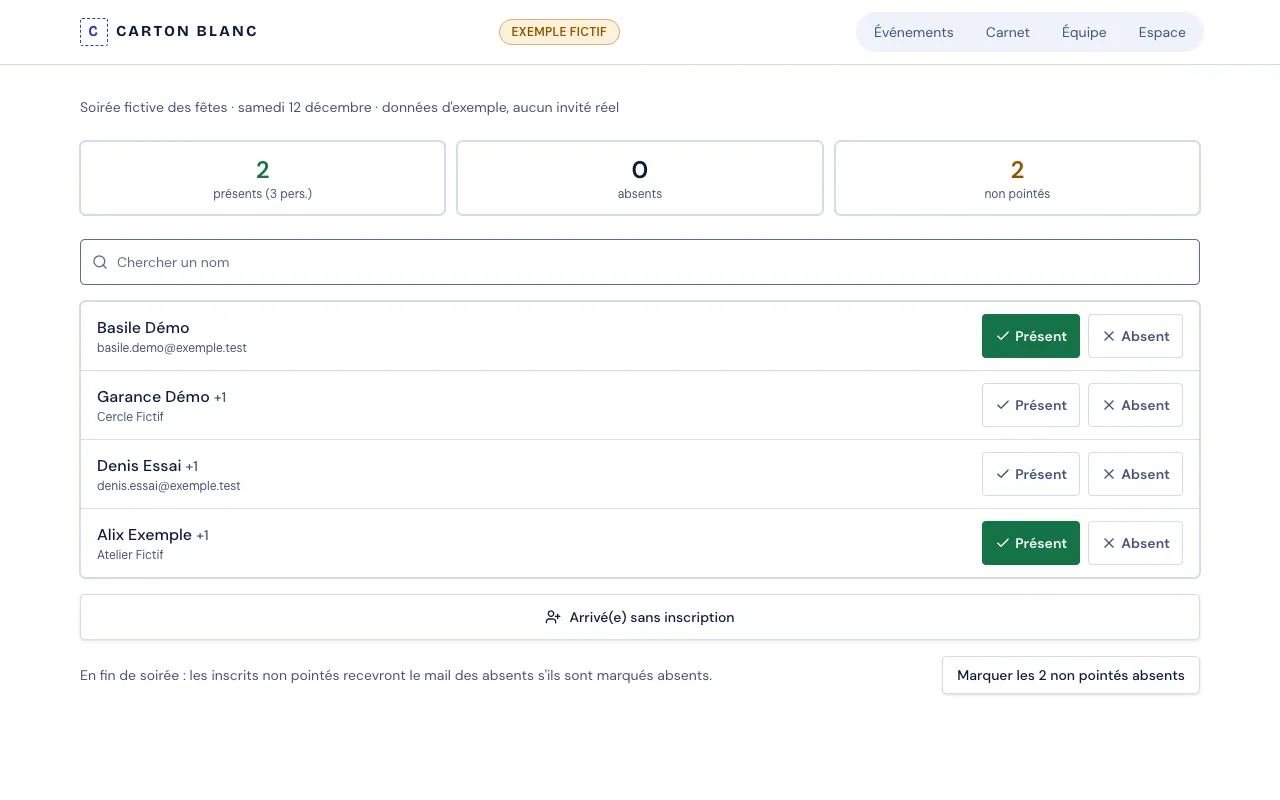The image size is (1280, 800).
Task: Click the name Garance Démo
Action: (153, 396)
